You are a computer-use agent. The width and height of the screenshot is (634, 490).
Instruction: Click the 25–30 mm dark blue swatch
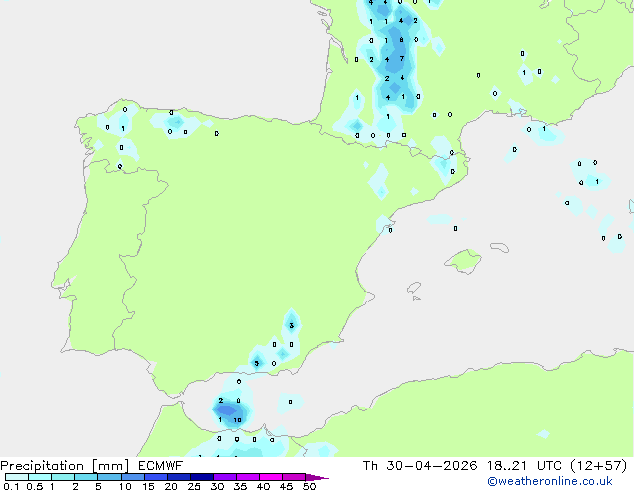pyautogui.click(x=202, y=477)
